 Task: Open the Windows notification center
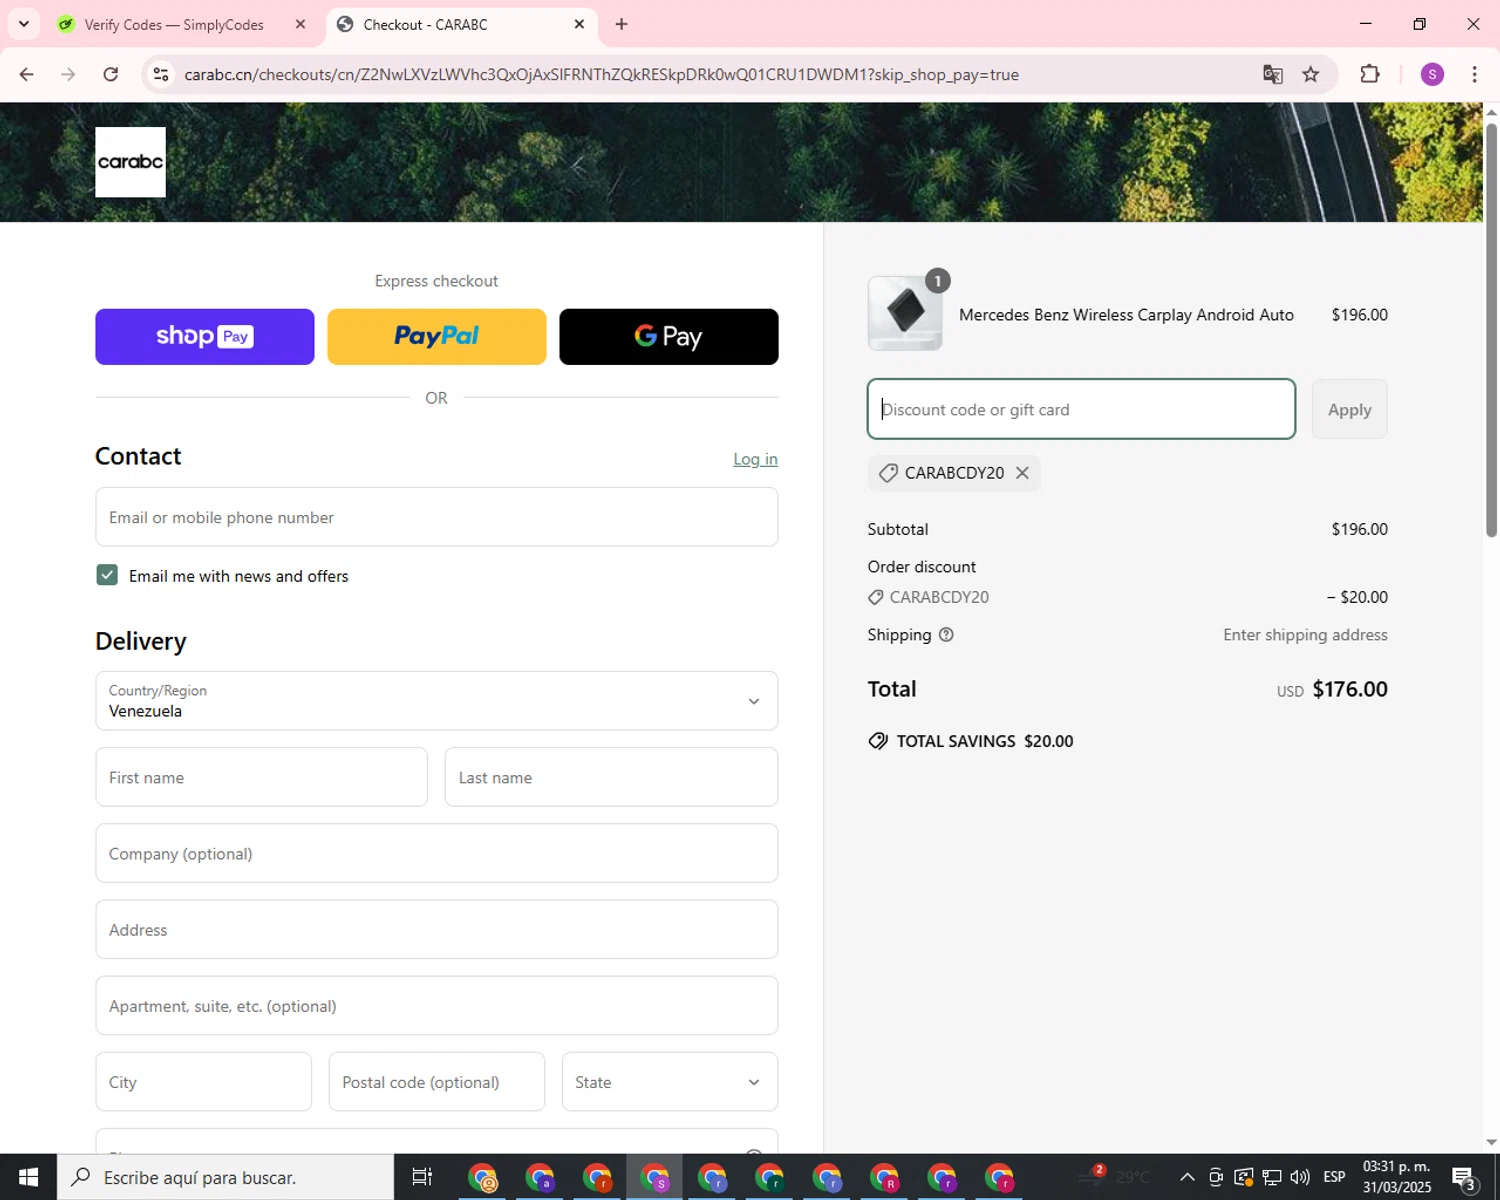click(x=1464, y=1177)
